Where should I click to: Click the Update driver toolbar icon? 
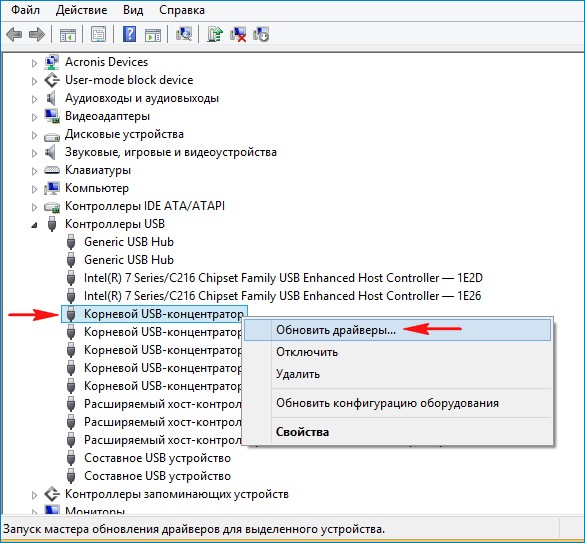click(x=215, y=34)
